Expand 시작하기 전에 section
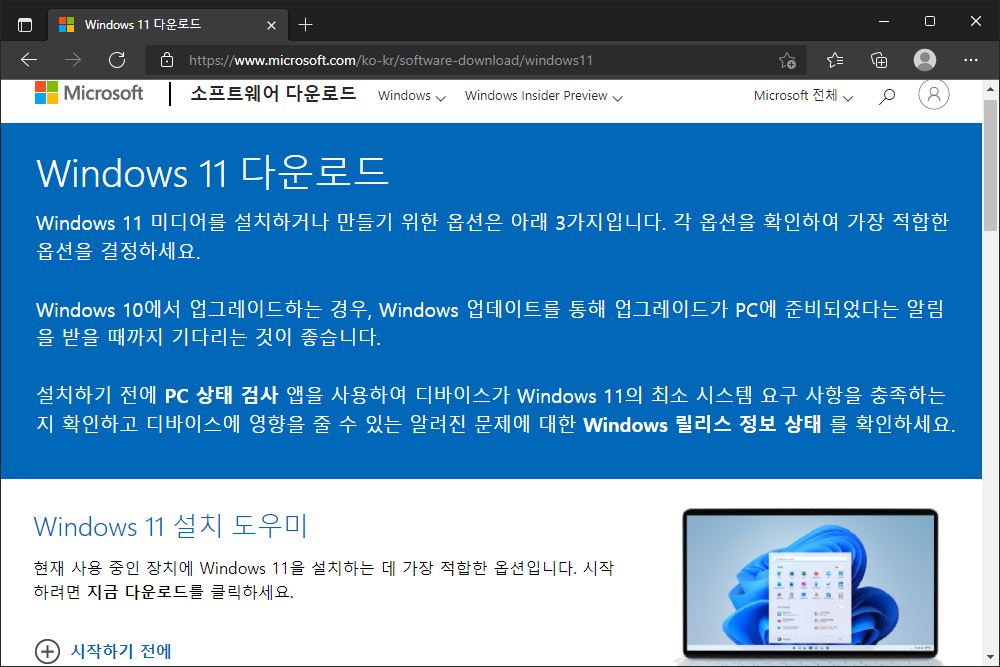 coord(103,651)
